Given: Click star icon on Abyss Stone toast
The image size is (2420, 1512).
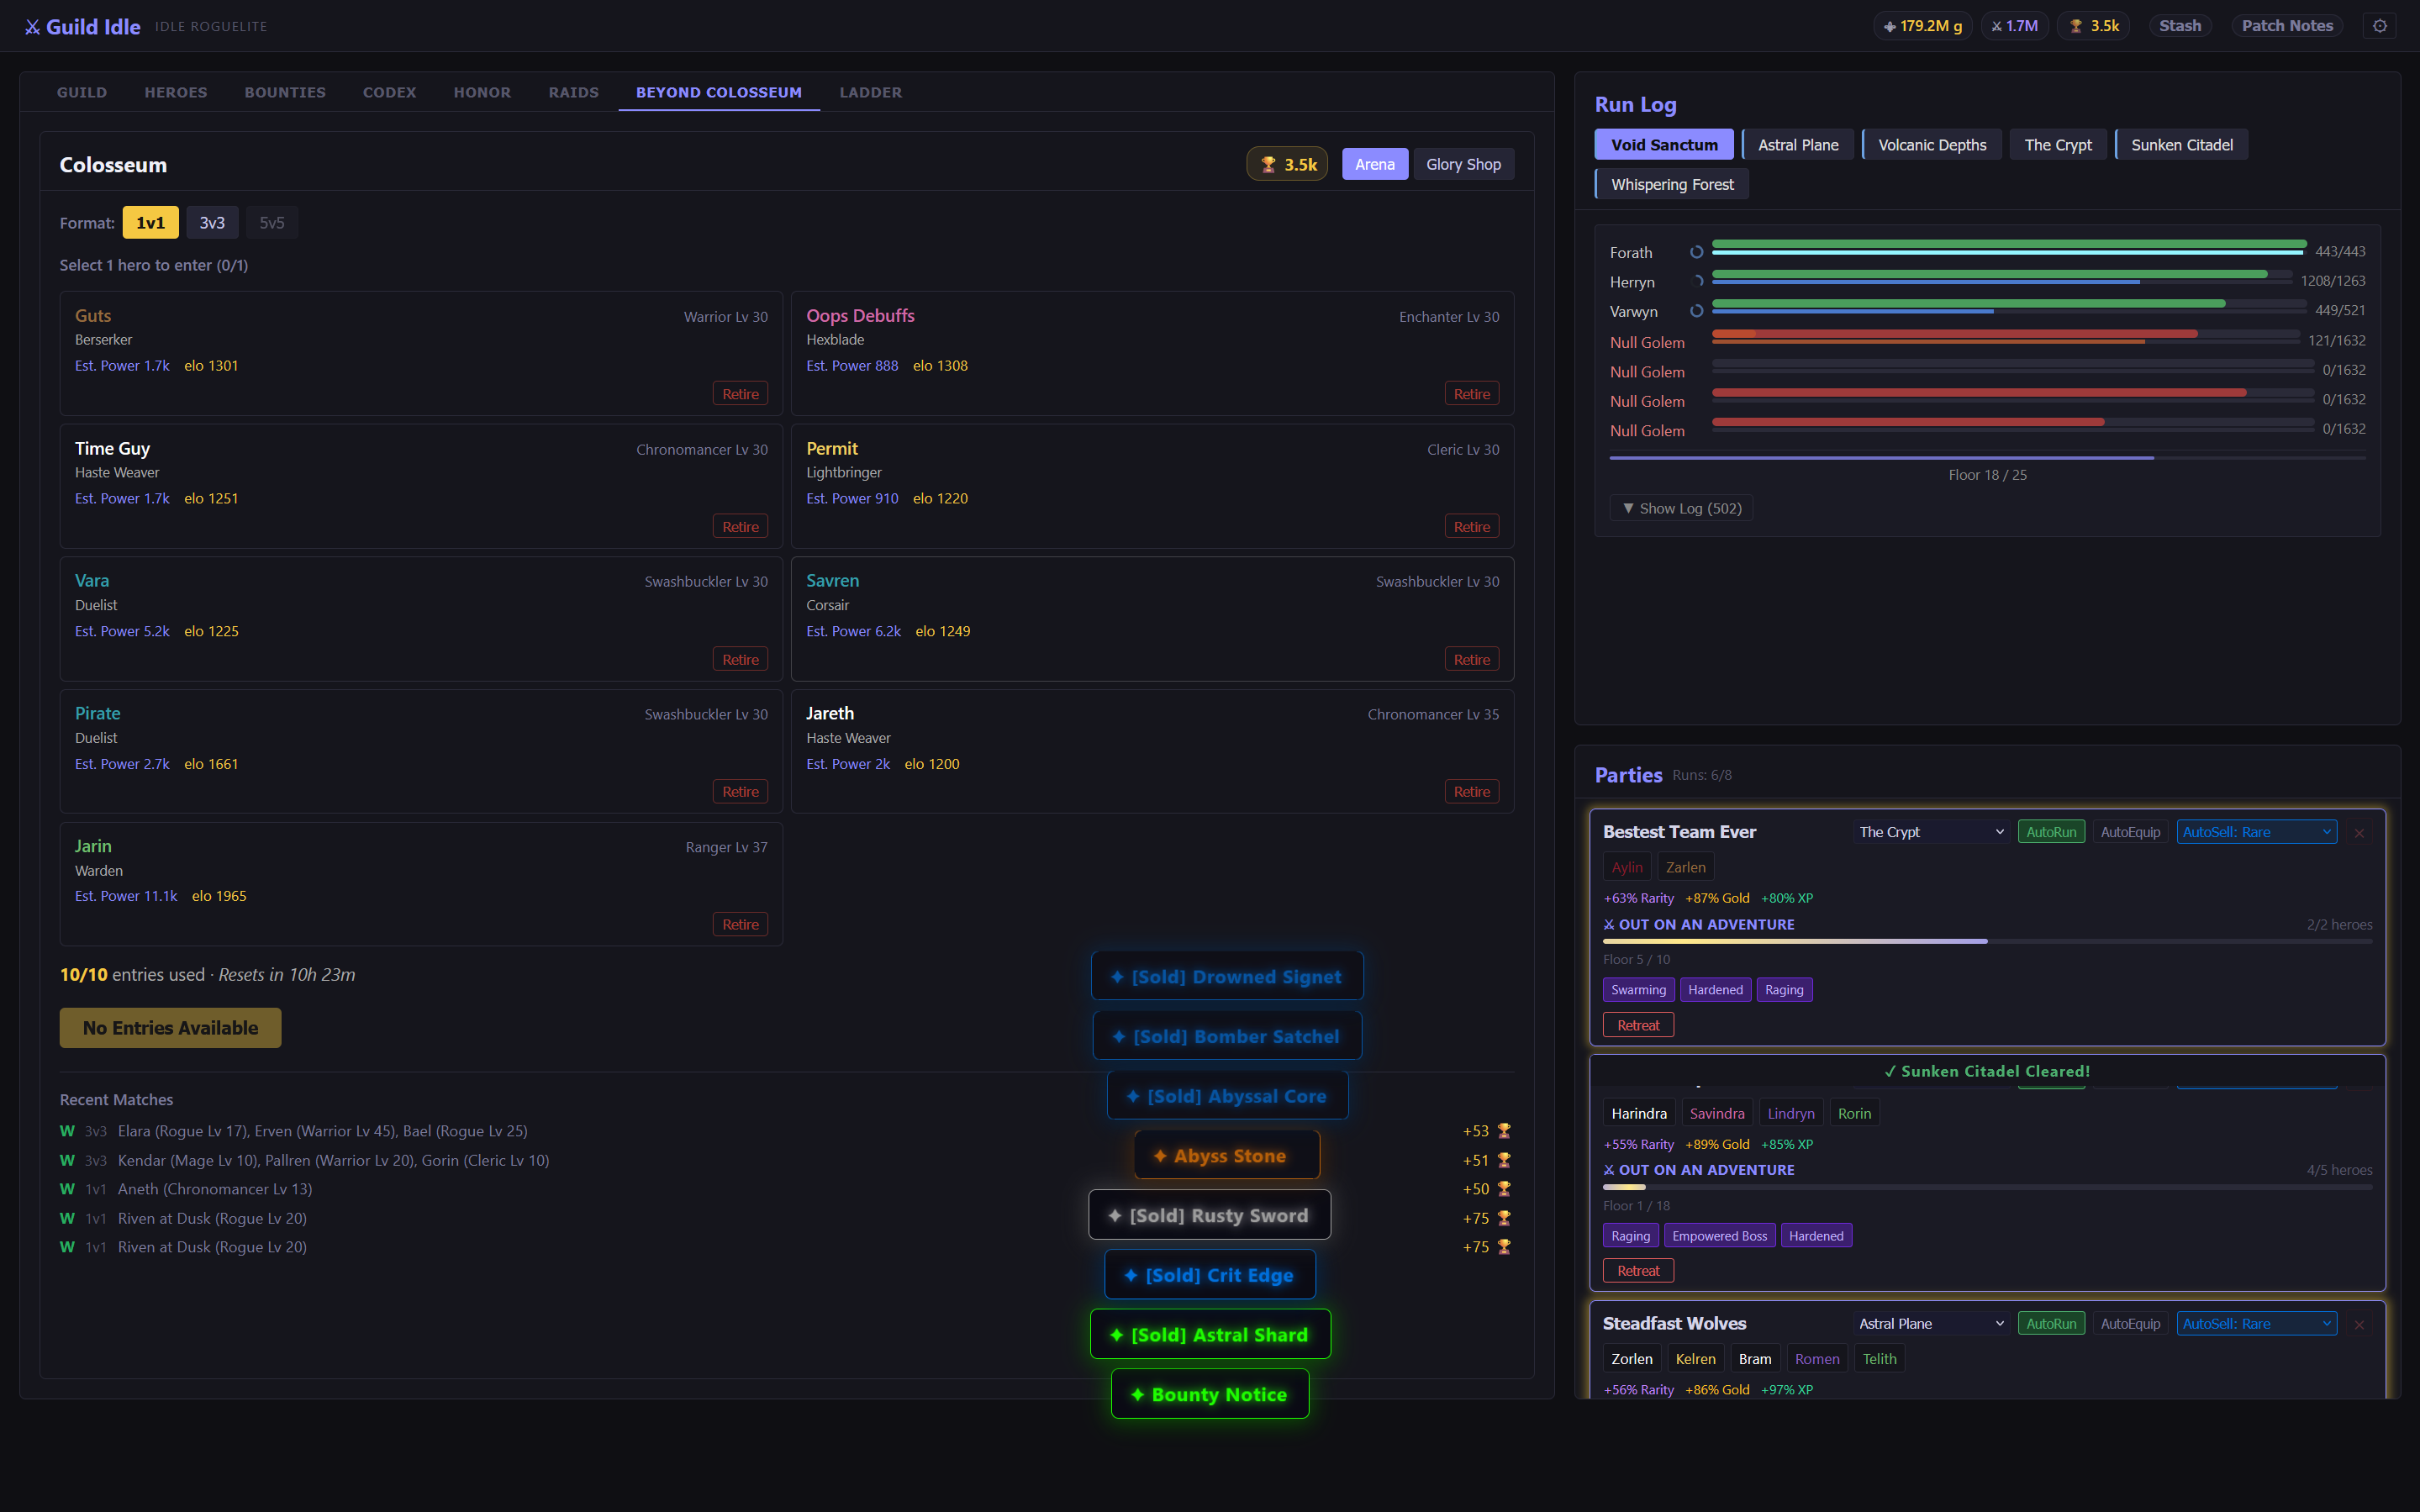Looking at the screenshot, I should 1160,1156.
